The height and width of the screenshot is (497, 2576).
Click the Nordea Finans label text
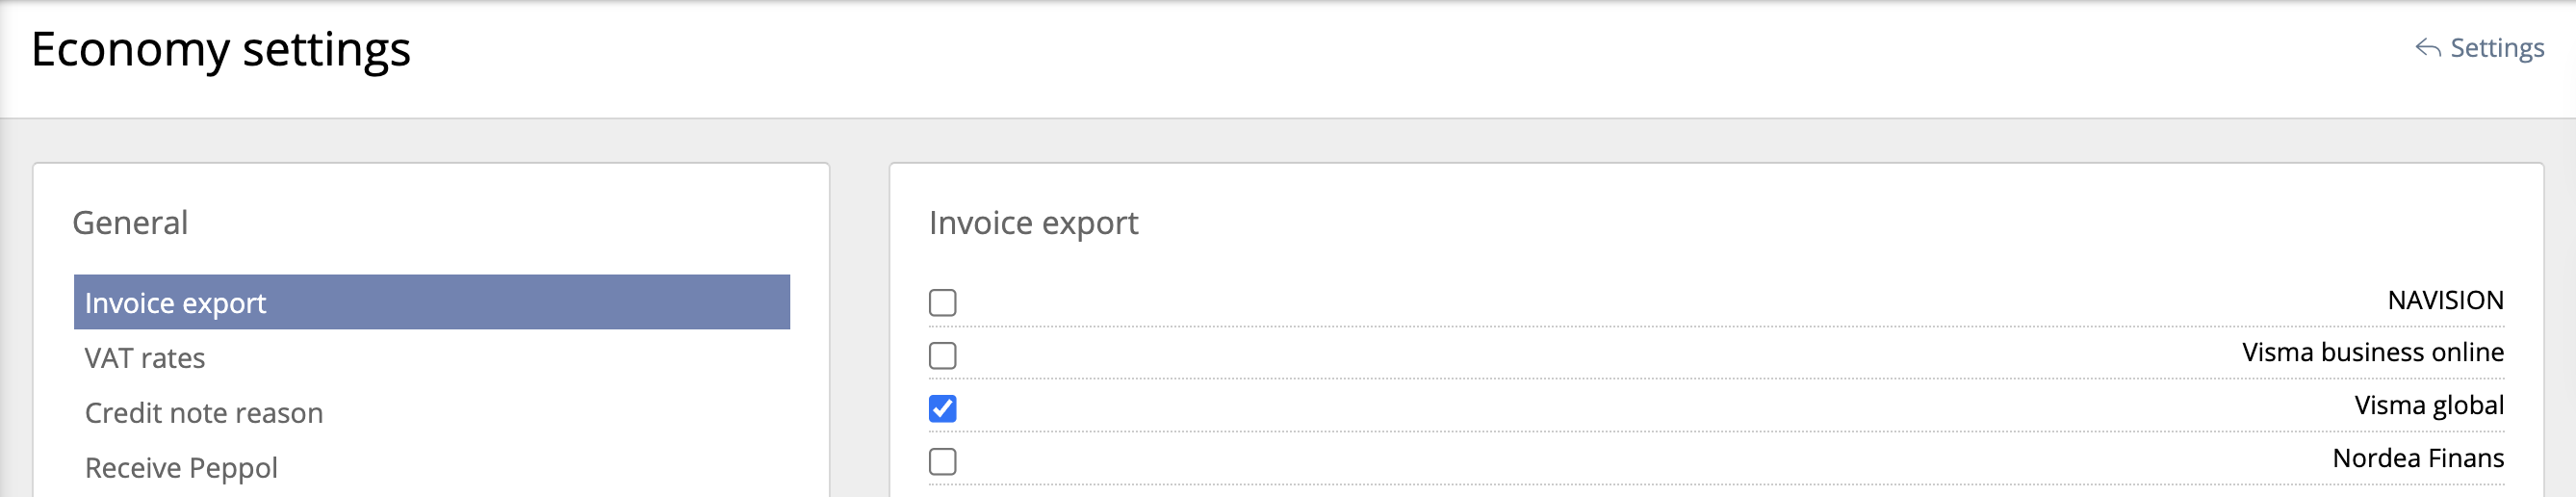[x=2417, y=458]
